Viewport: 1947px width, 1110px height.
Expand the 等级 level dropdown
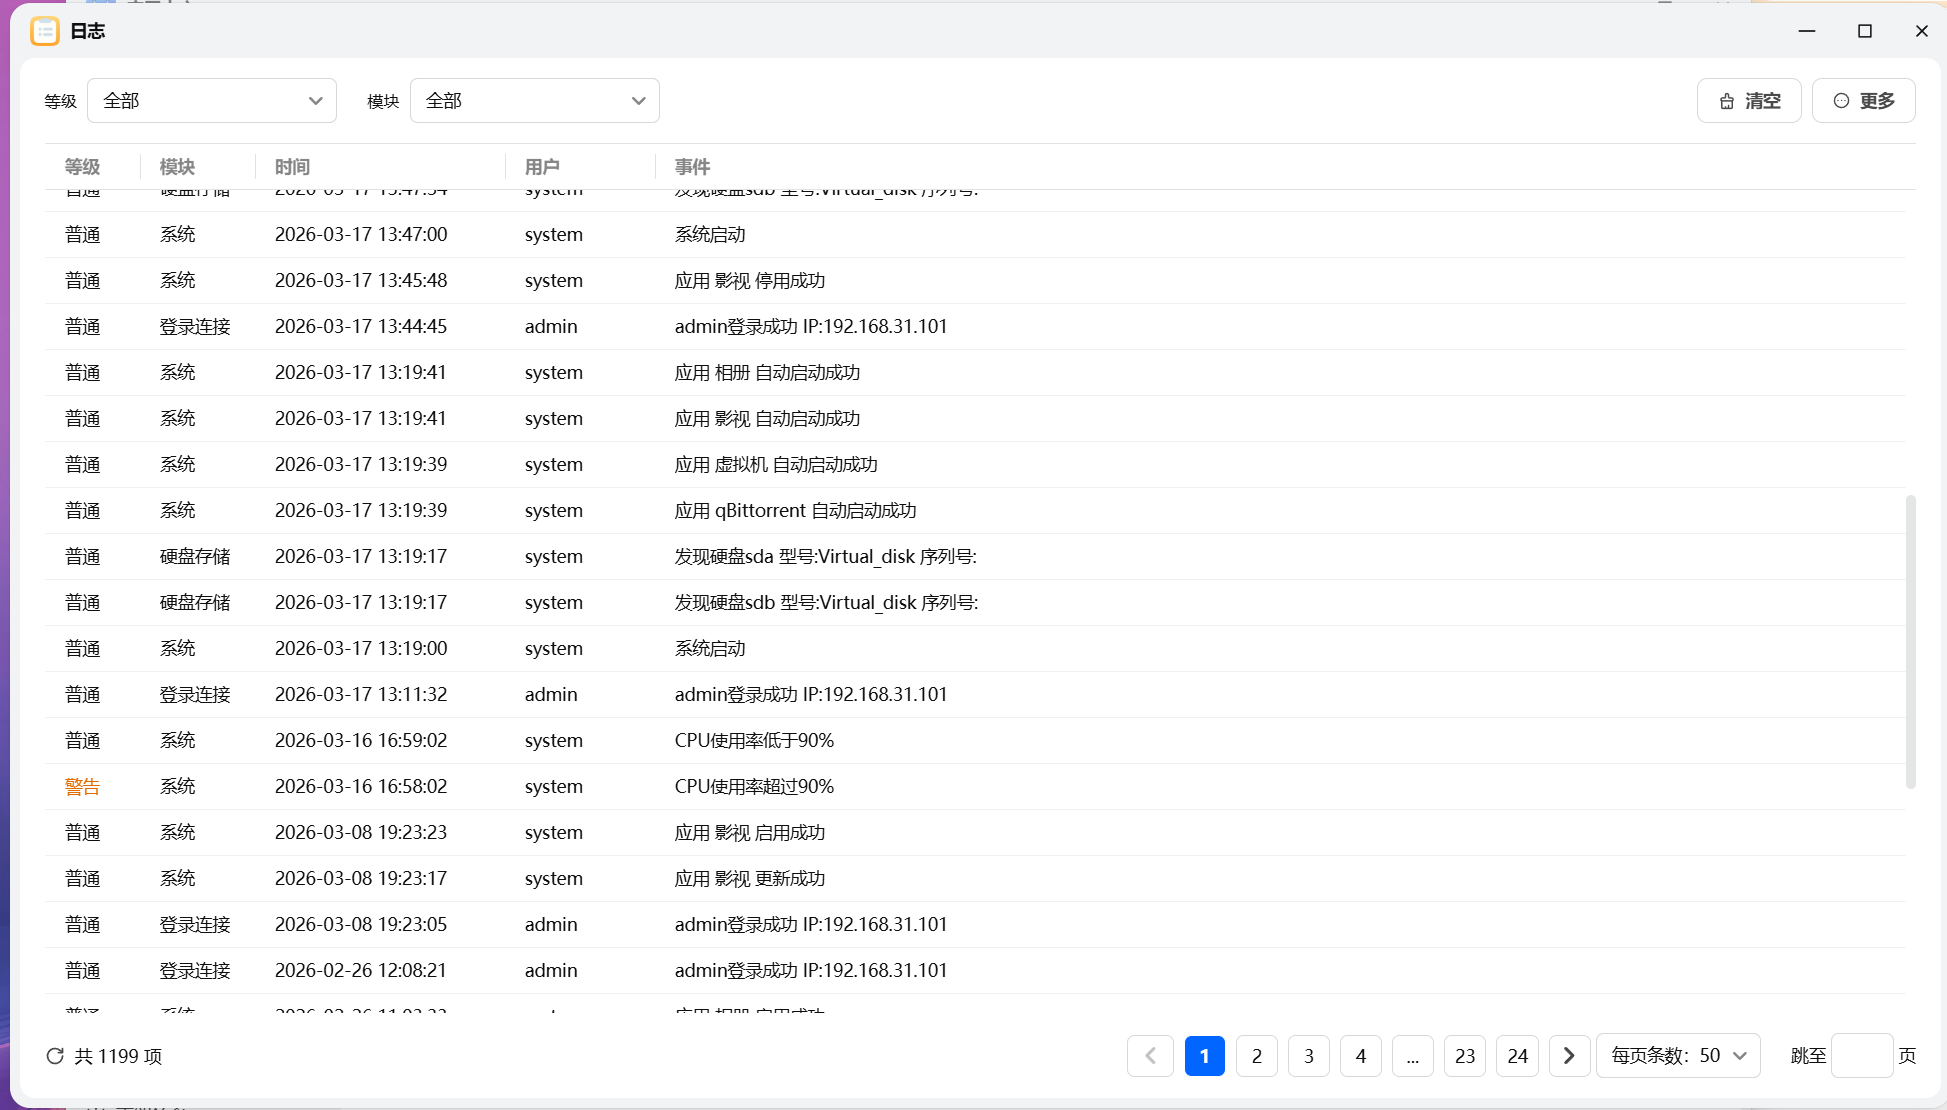(x=212, y=101)
